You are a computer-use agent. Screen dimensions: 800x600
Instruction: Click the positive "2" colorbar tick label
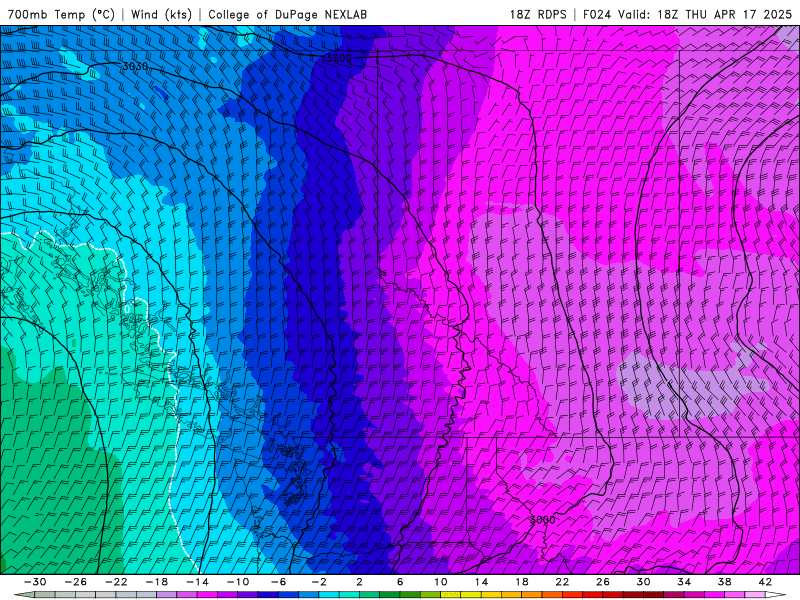(360, 582)
